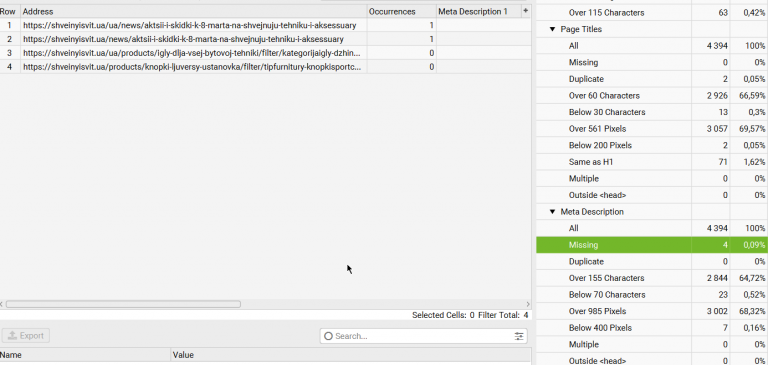The image size is (768, 365).
Task: Click row number 3 cell
Action: 10,53
